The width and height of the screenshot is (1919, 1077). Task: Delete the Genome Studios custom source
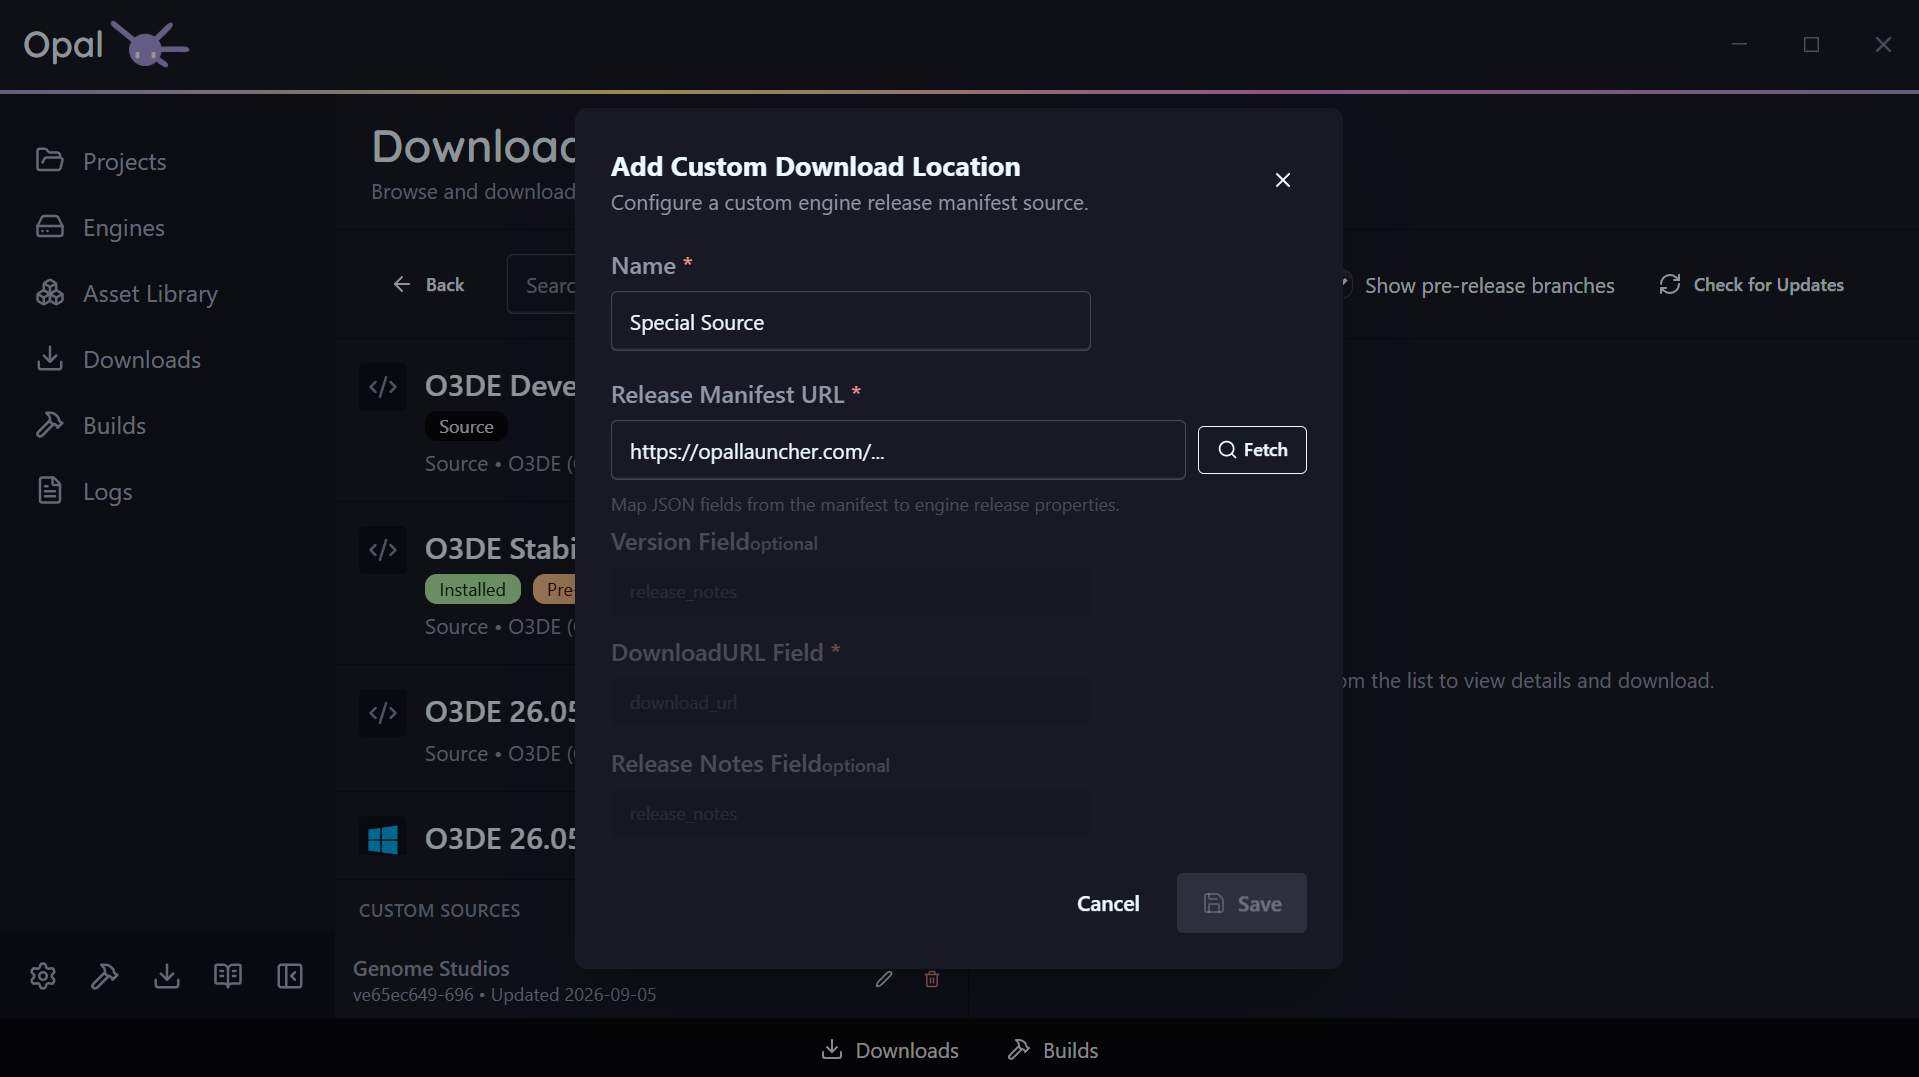click(932, 979)
